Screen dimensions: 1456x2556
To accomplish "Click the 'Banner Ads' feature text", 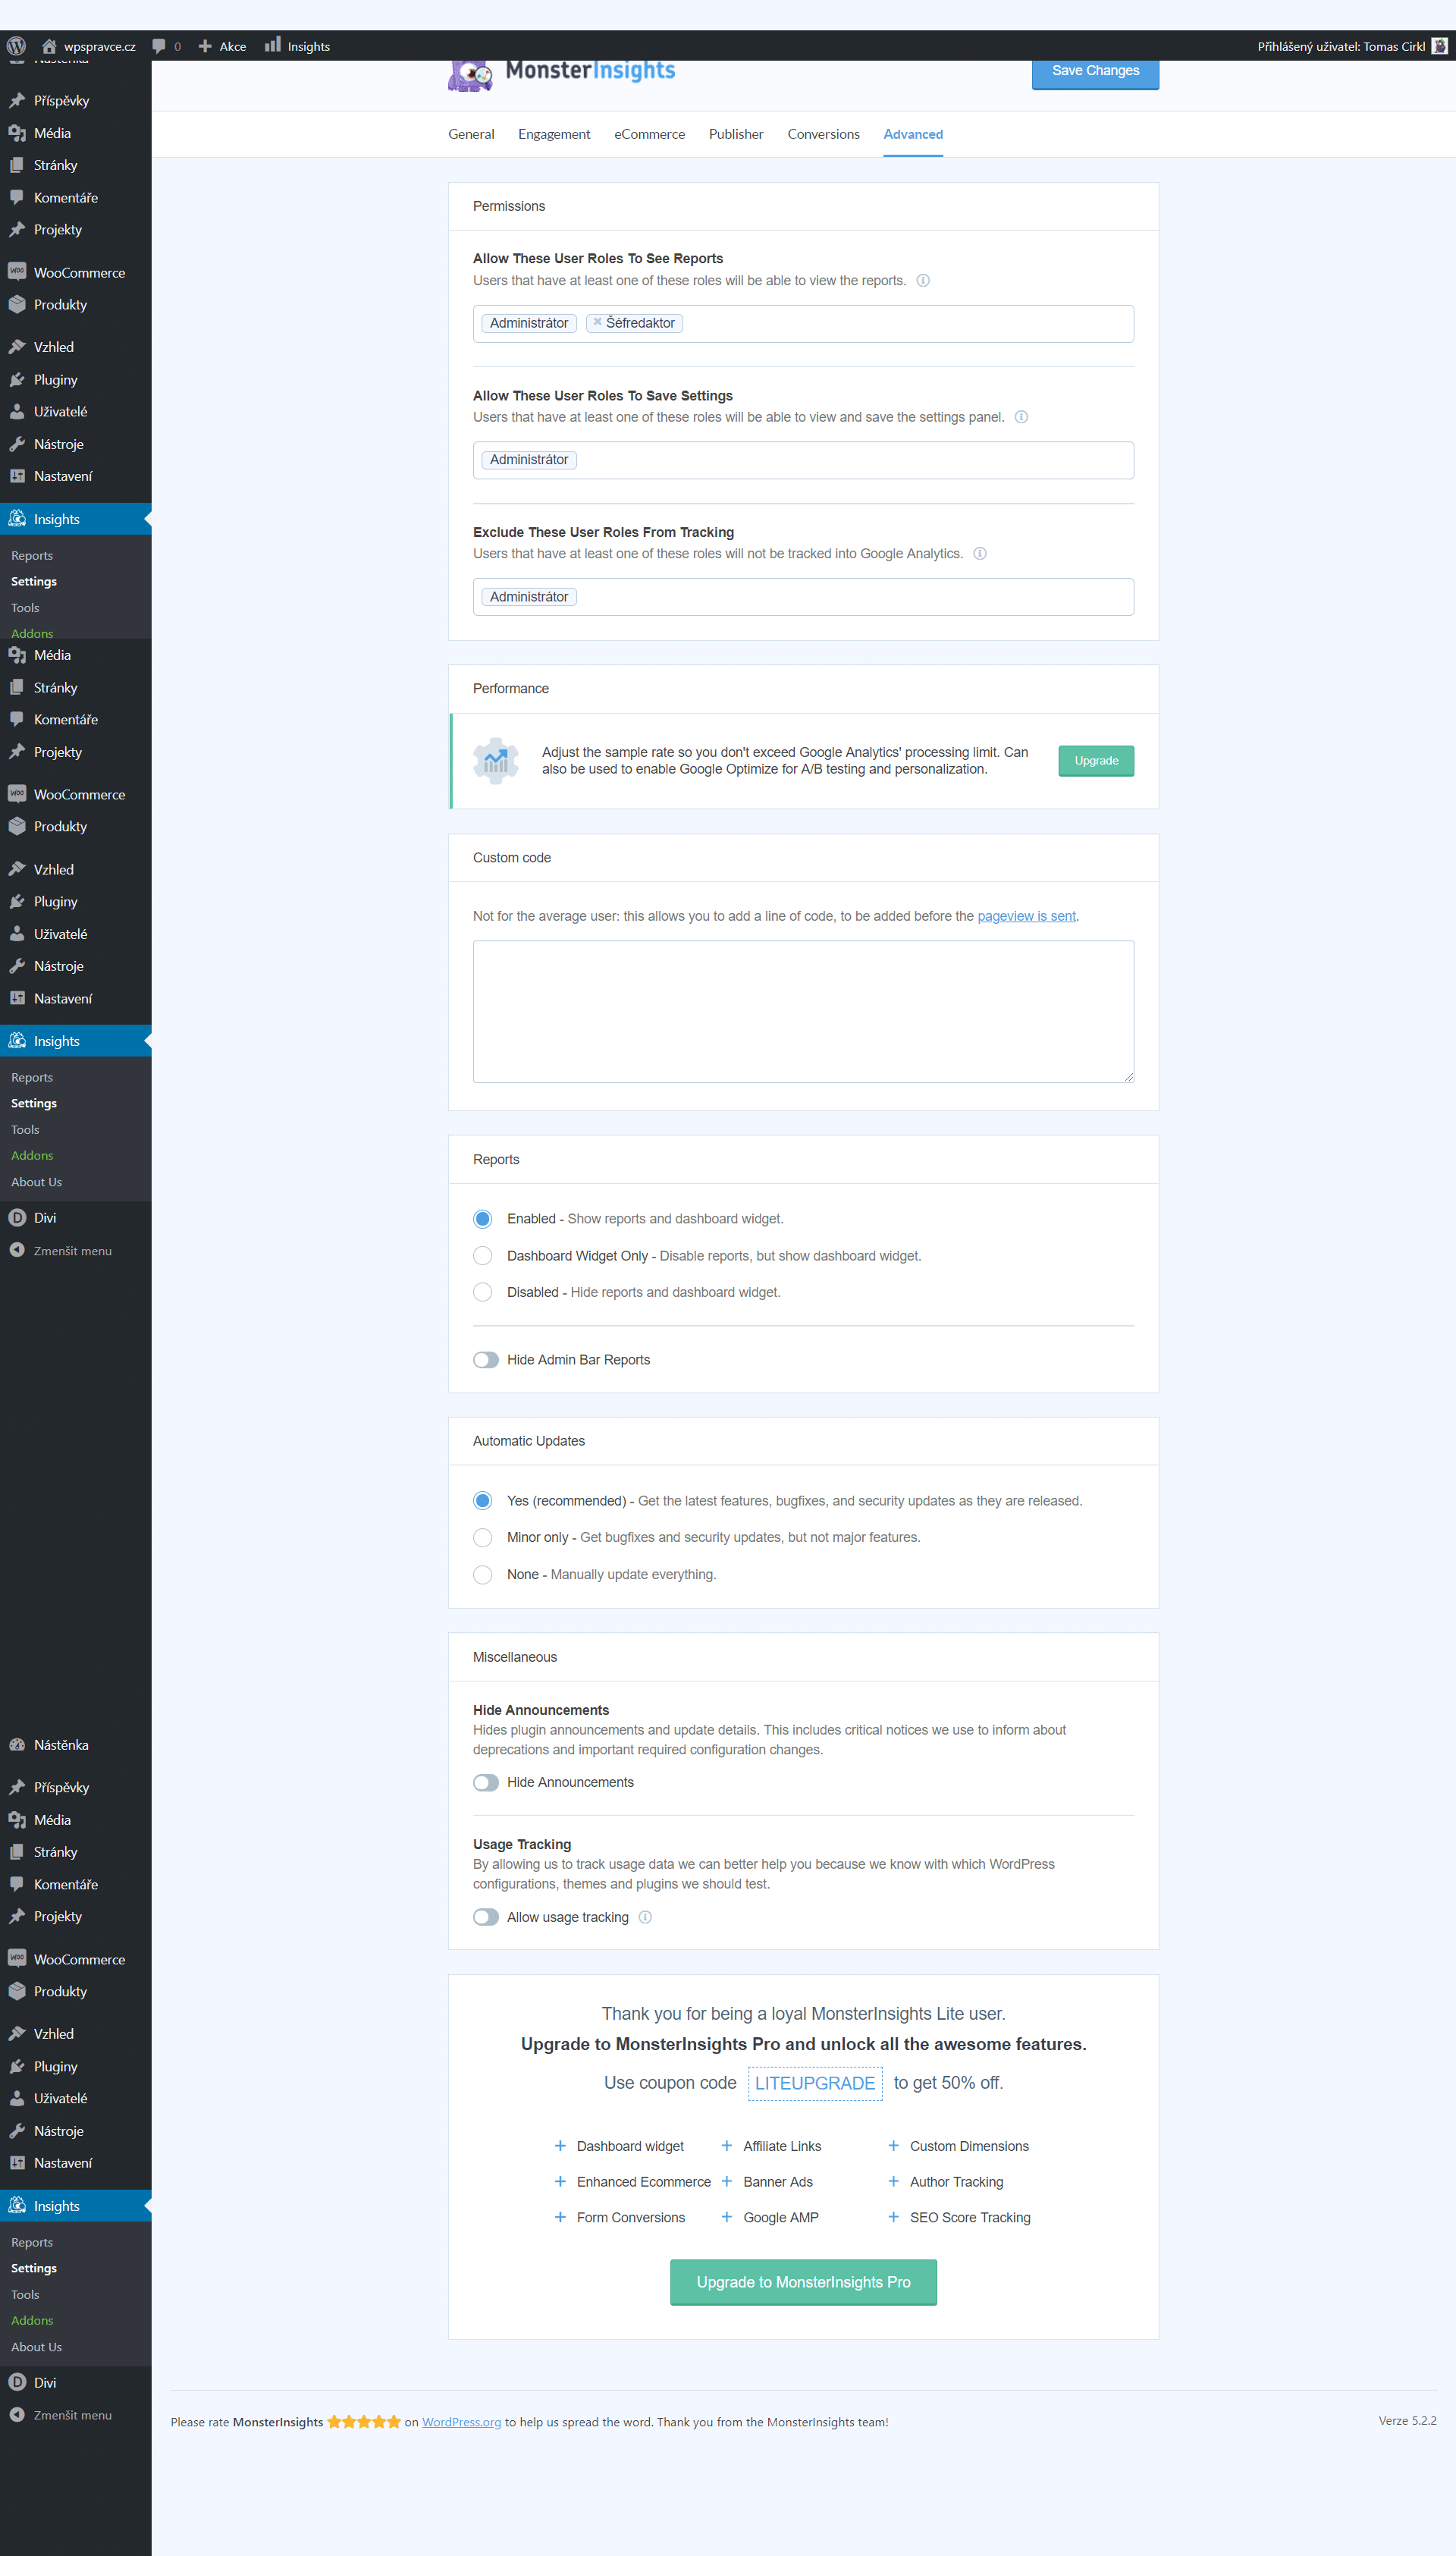I will [x=778, y=2182].
